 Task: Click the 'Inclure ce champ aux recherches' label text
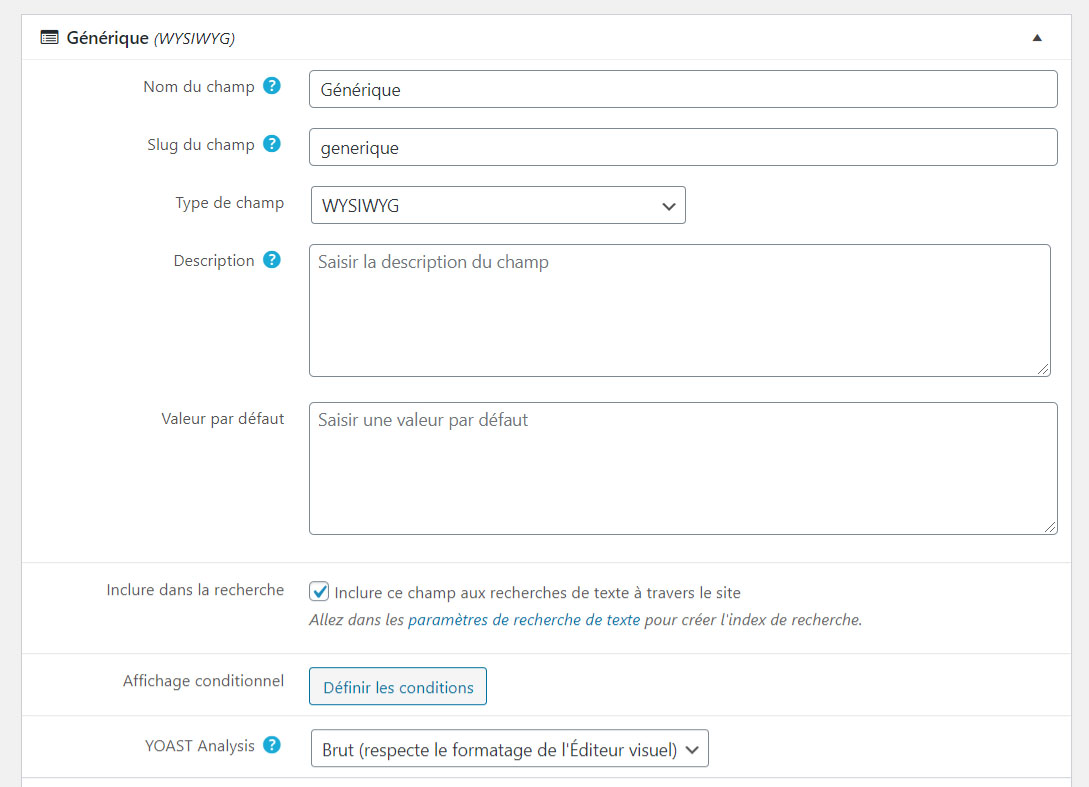[537, 593]
